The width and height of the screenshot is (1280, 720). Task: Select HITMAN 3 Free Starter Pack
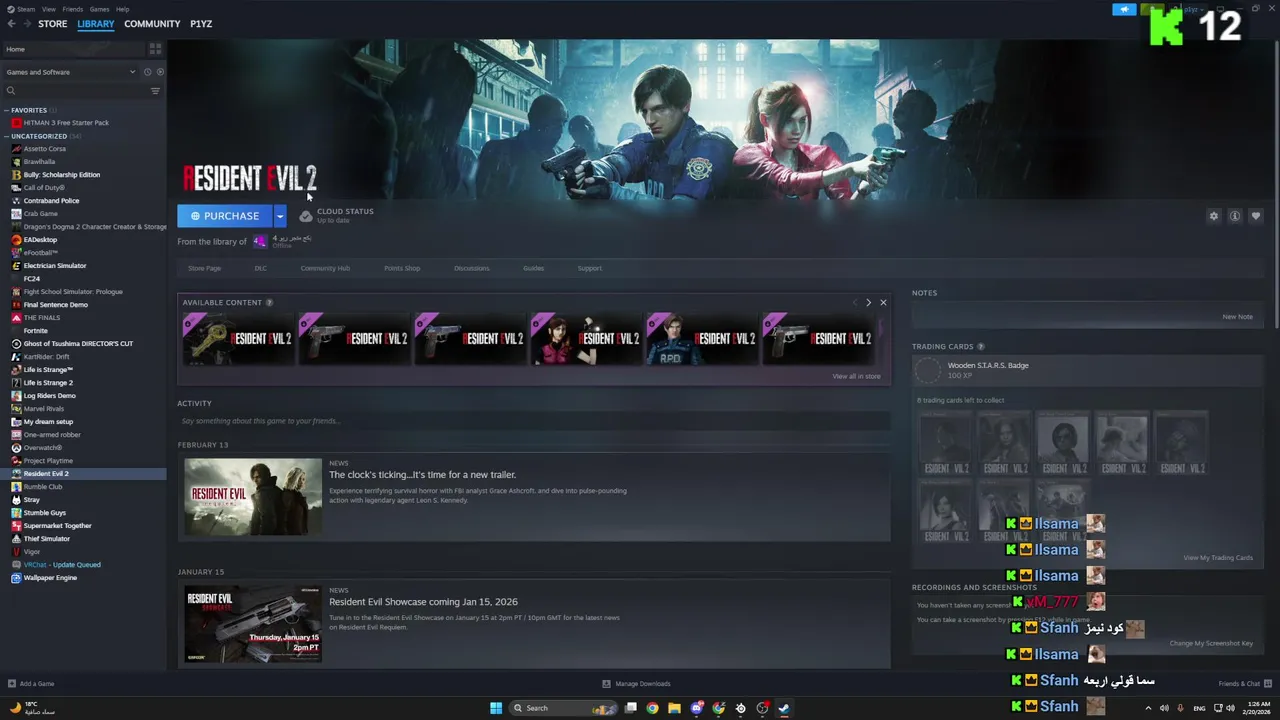tap(65, 123)
